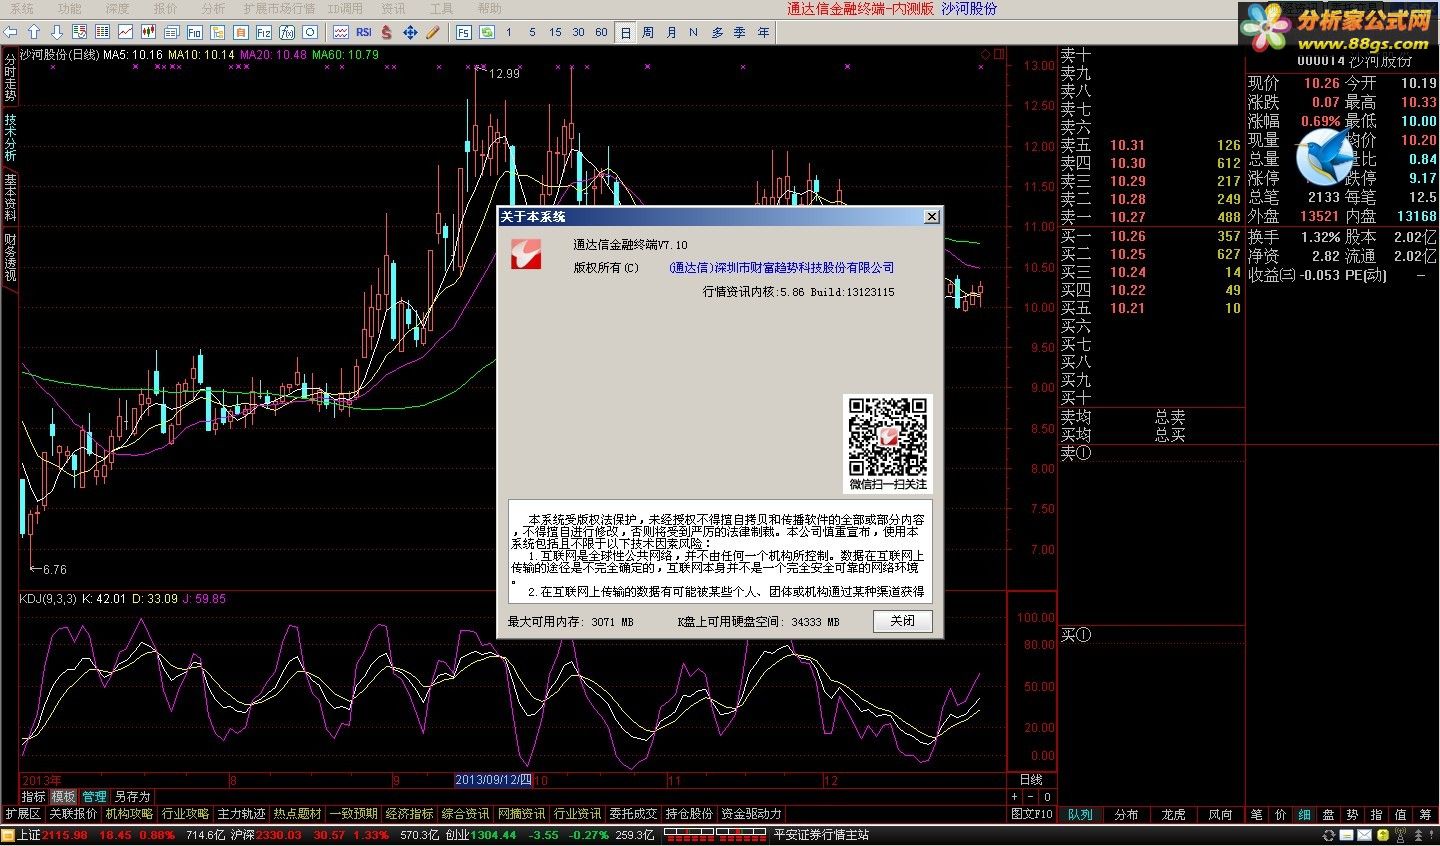The height and width of the screenshot is (846, 1440).
Task: Switch to the 龙虎 tab
Action: pyautogui.click(x=1173, y=815)
